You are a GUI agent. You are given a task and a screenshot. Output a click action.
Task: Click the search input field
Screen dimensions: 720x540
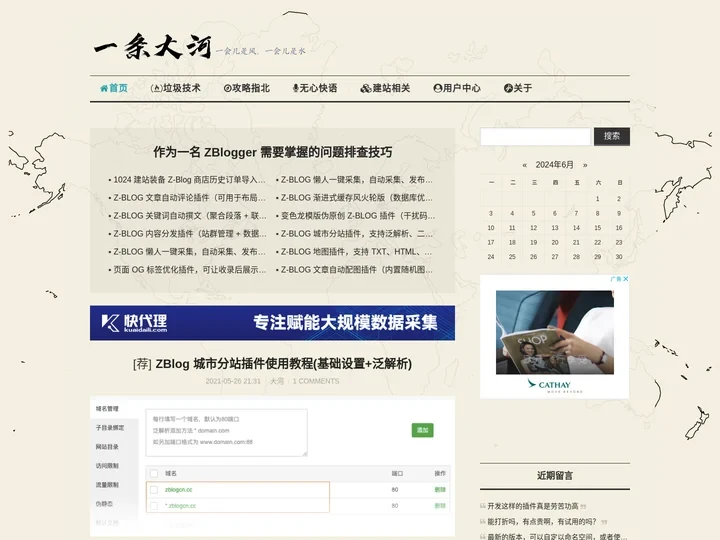pyautogui.click(x=535, y=136)
